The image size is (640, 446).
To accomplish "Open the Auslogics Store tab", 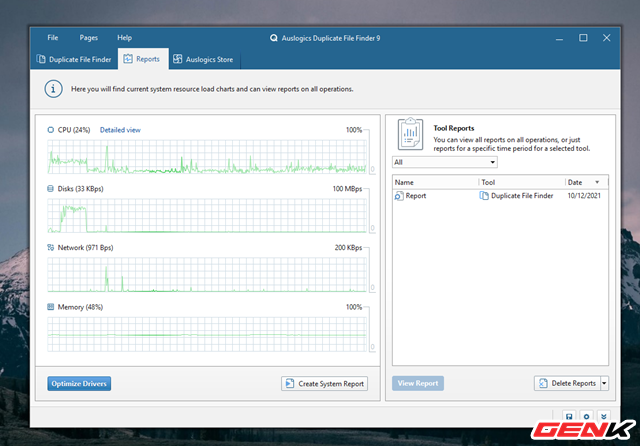I will pyautogui.click(x=204, y=59).
